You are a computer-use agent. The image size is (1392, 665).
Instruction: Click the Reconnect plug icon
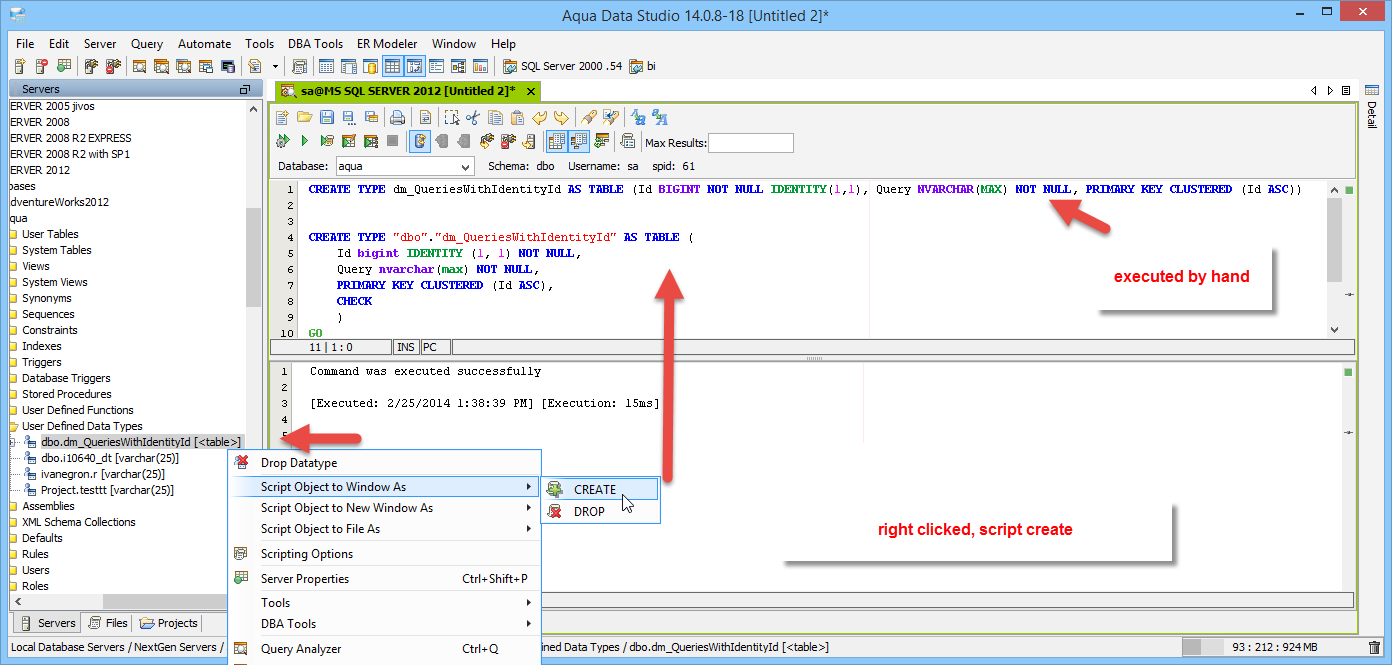pyautogui.click(x=487, y=141)
